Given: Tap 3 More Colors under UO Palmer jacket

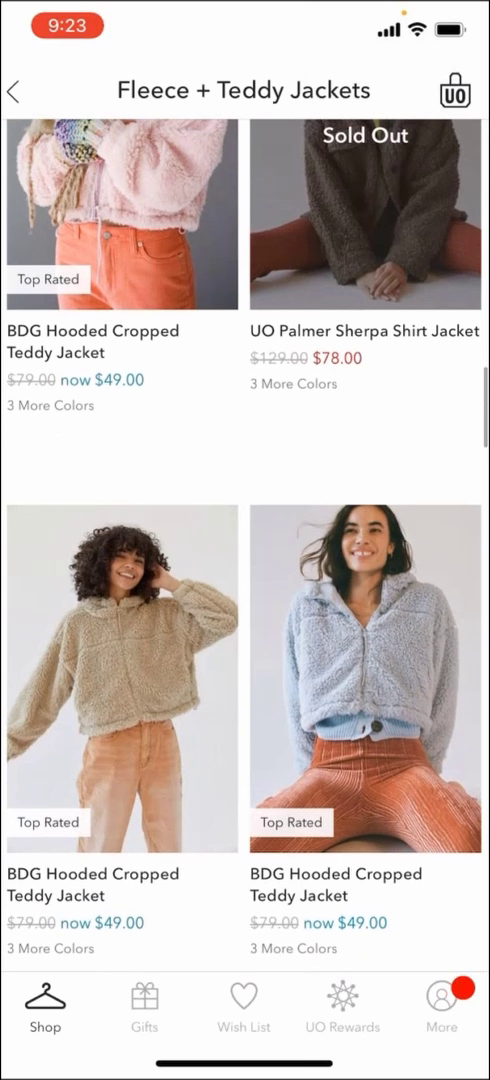Looking at the screenshot, I should pos(294,384).
